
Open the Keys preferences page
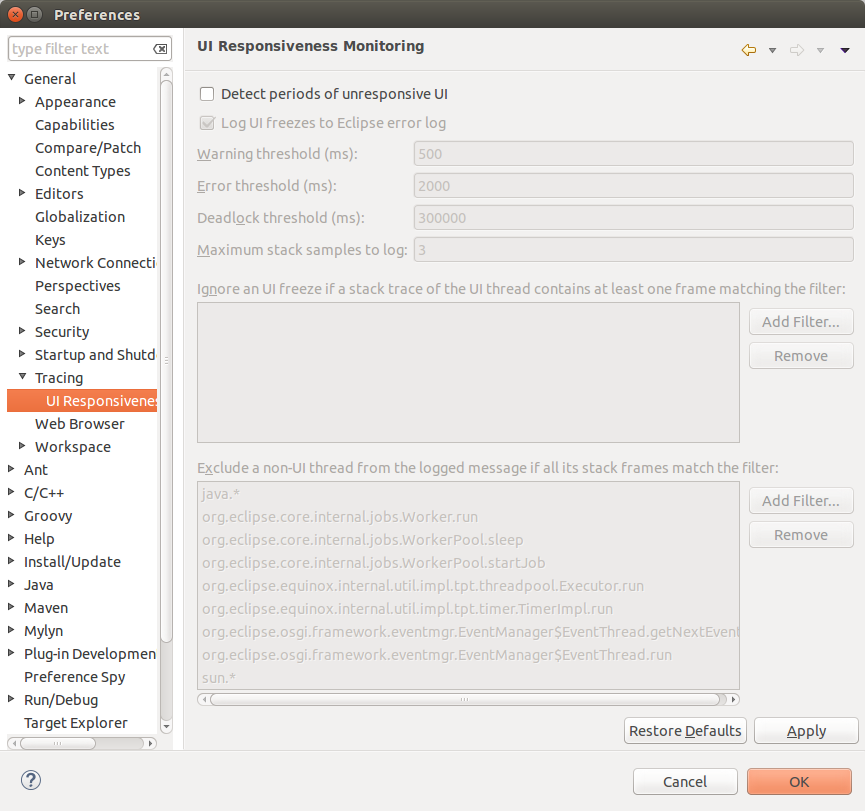click(x=50, y=239)
